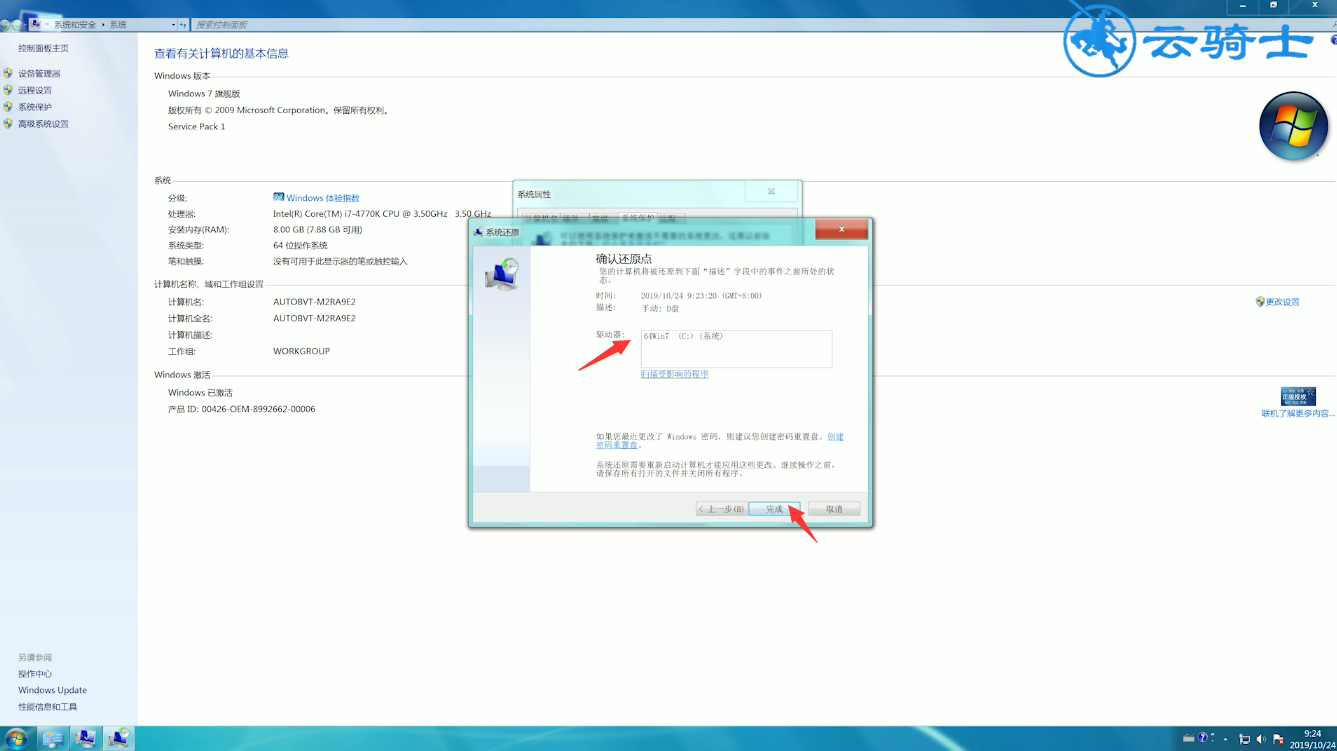Click heading 查看有关计算机的基本信息

point(221,54)
